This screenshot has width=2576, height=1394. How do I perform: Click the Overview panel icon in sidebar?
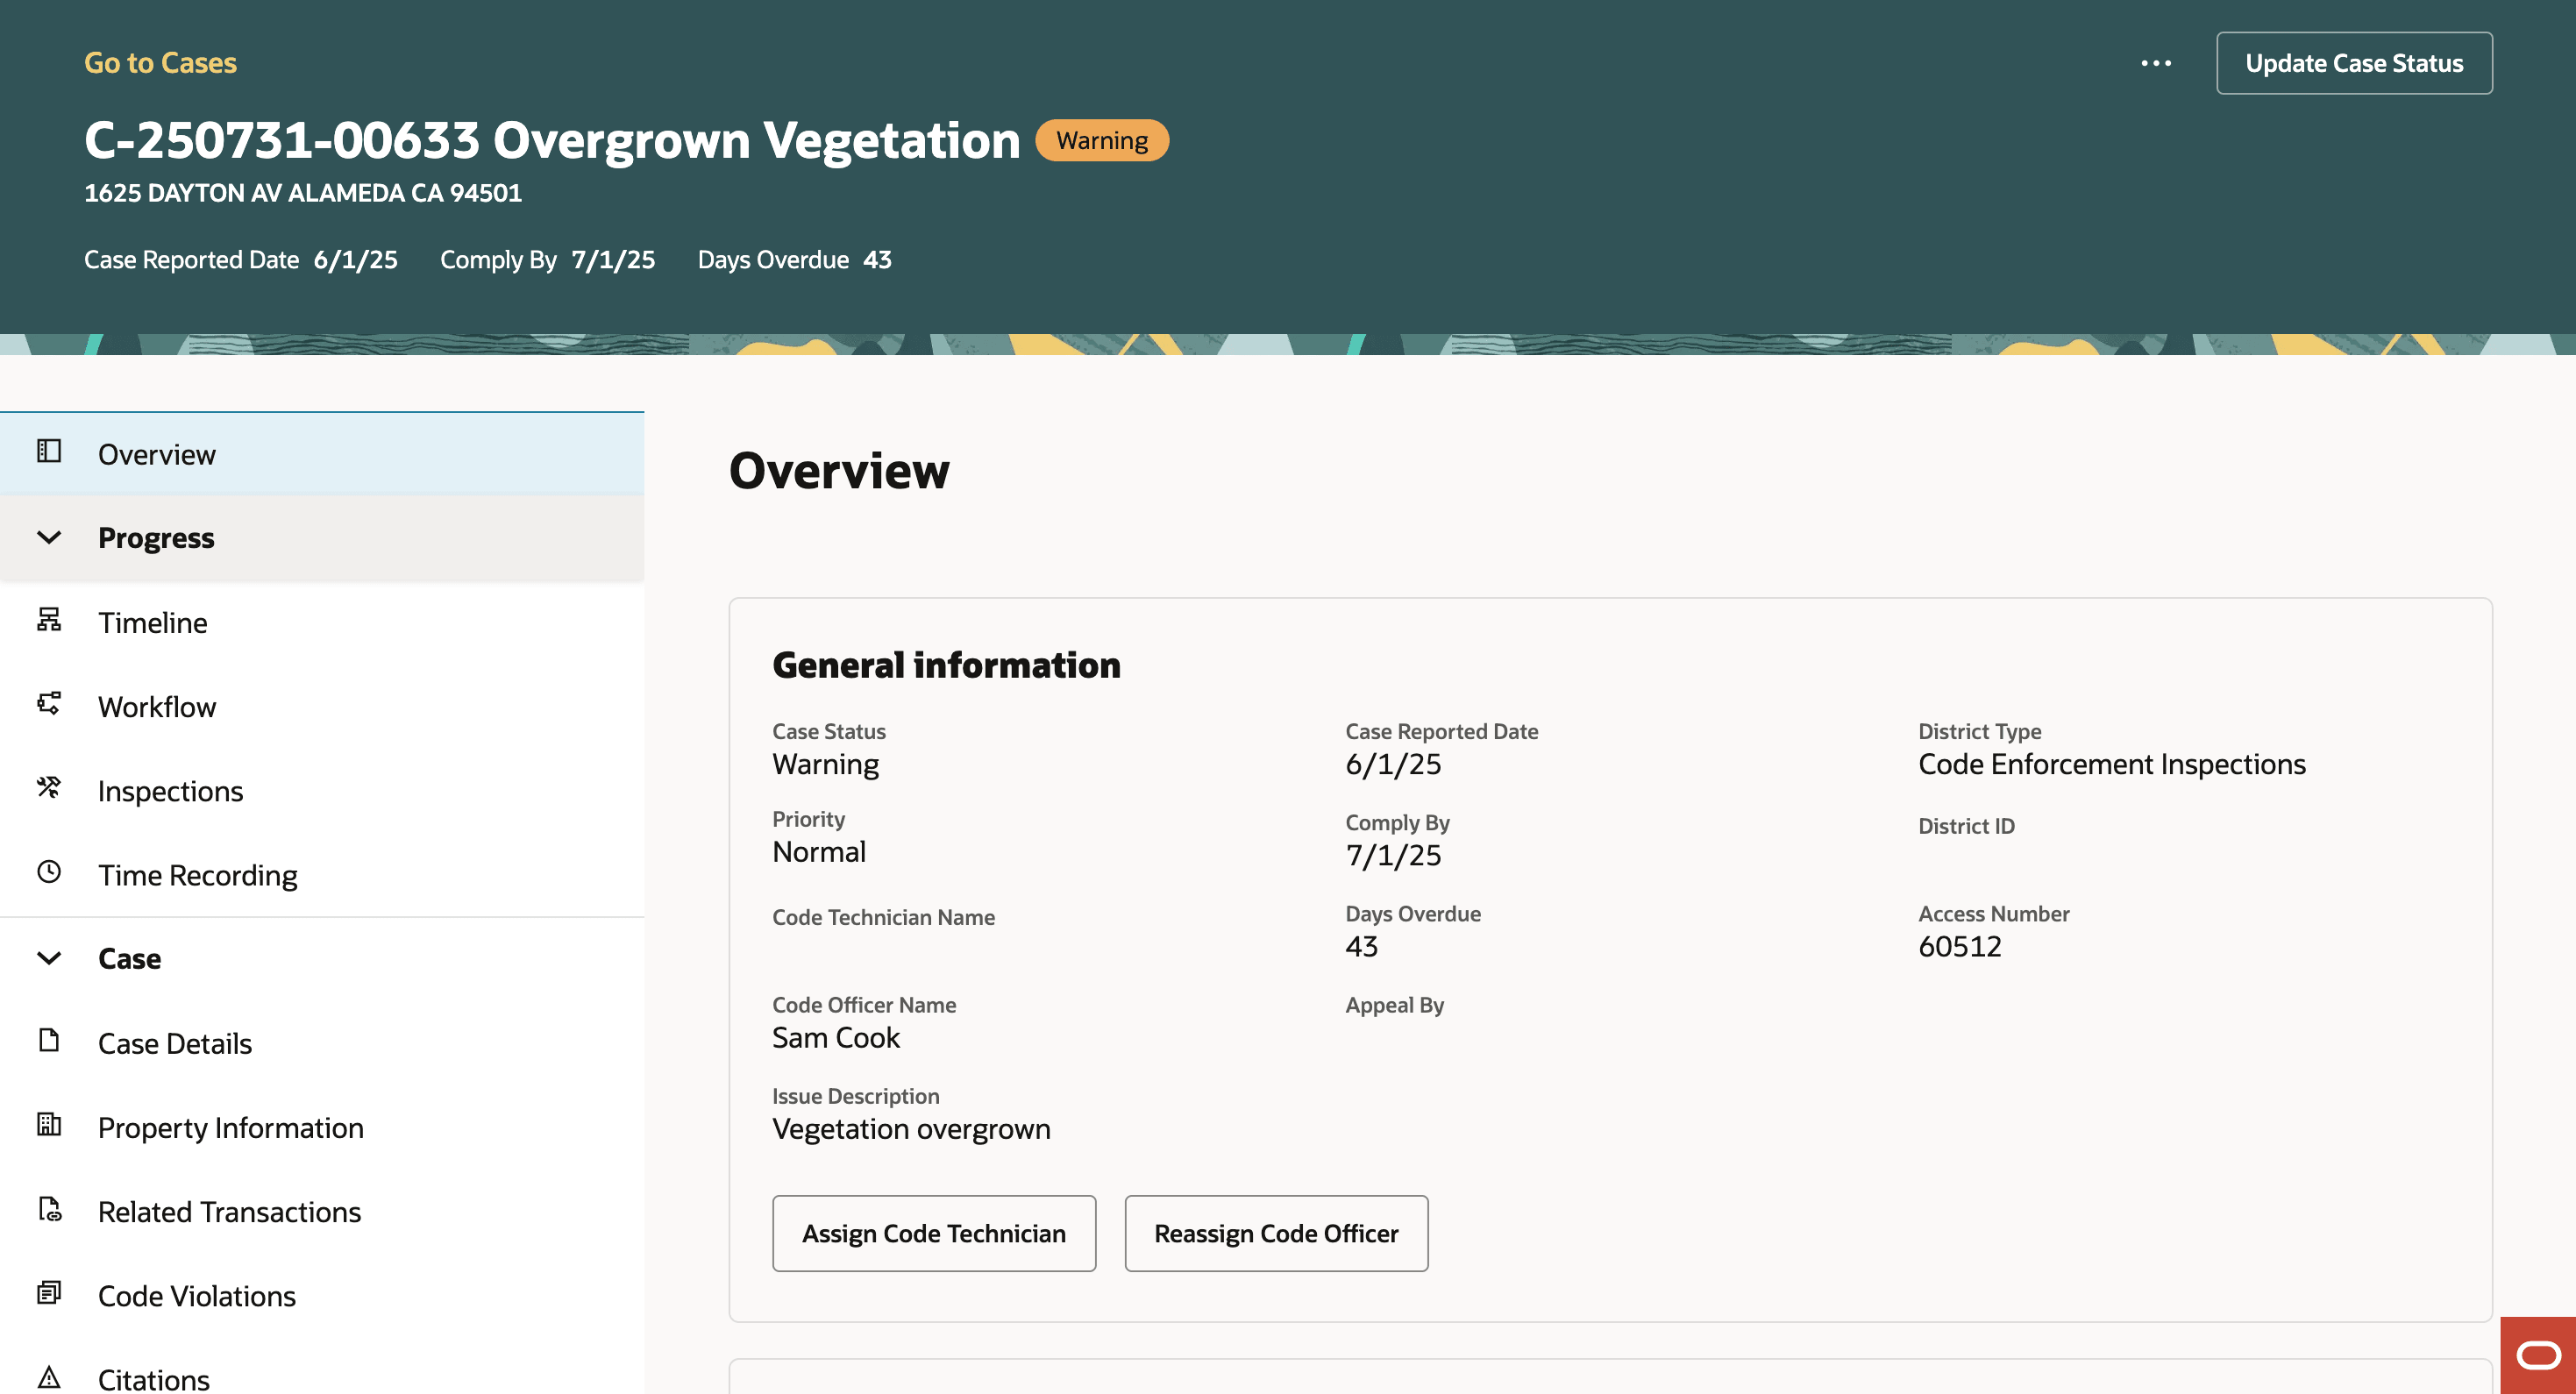tap(49, 451)
